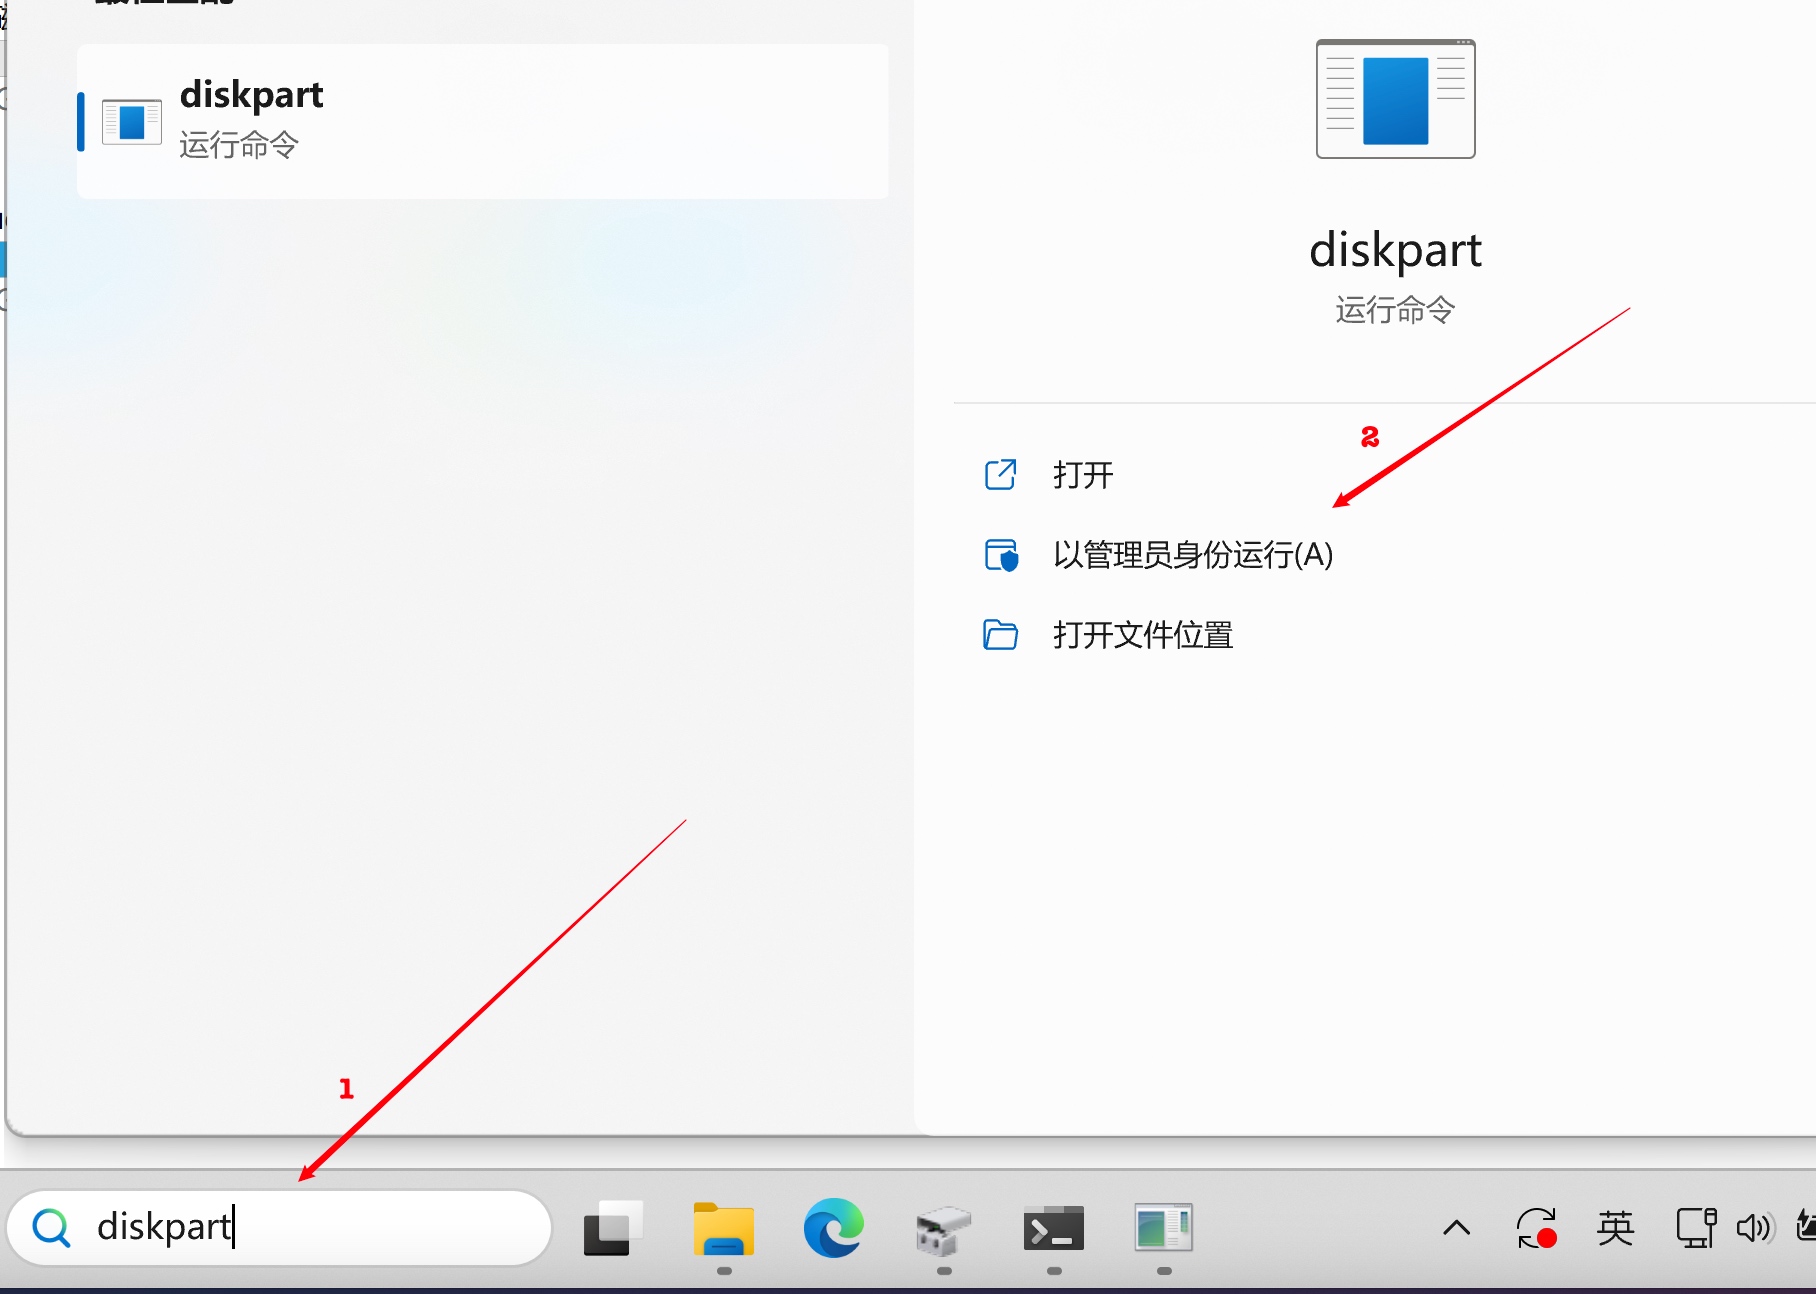Screen dimensions: 1816x1294
Task: Click the magnifier icon in search box
Action: (51, 1227)
